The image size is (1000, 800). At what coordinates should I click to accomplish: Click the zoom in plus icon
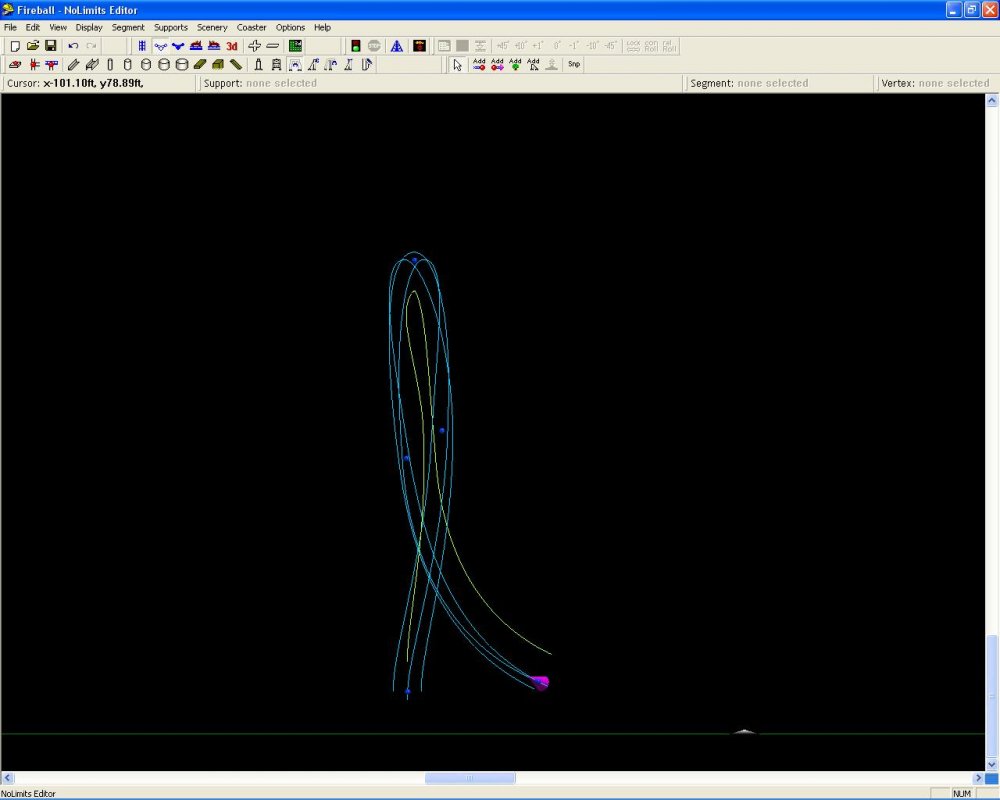coord(255,46)
